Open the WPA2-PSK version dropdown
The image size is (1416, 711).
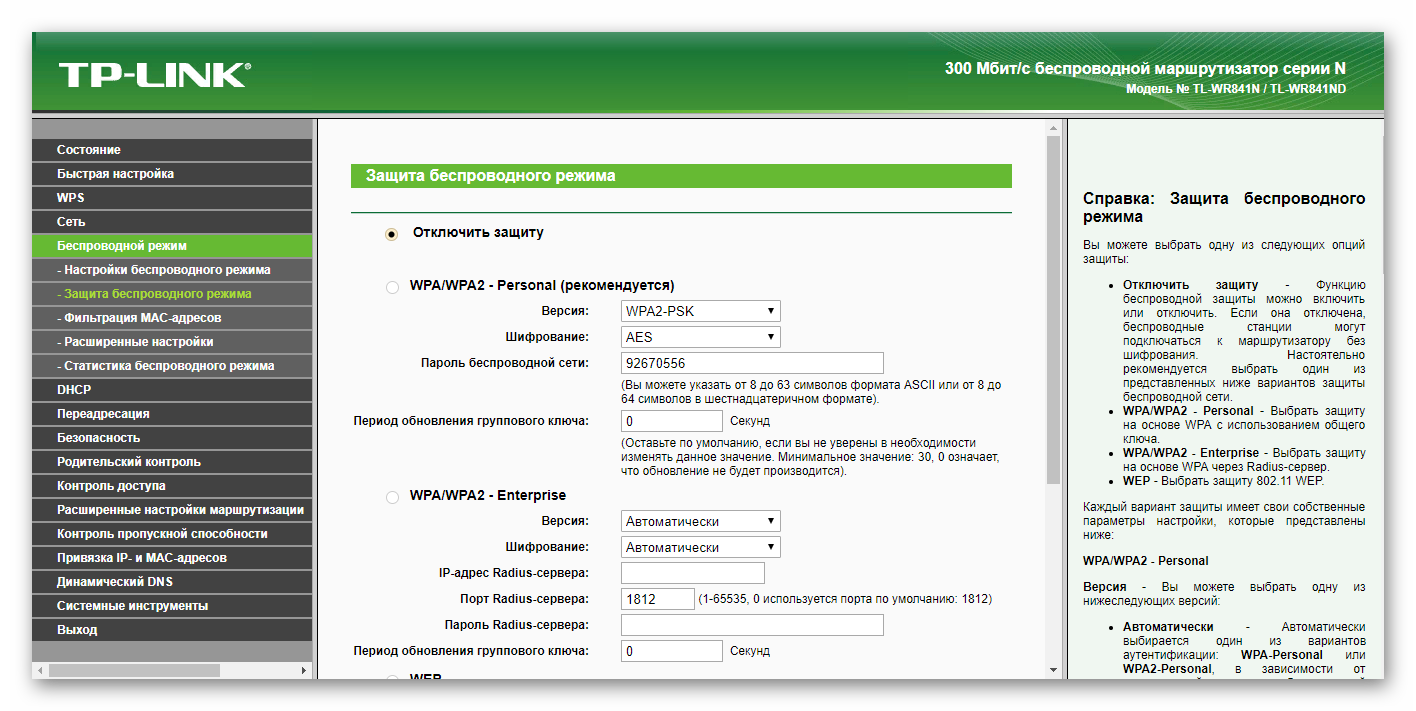pos(700,311)
